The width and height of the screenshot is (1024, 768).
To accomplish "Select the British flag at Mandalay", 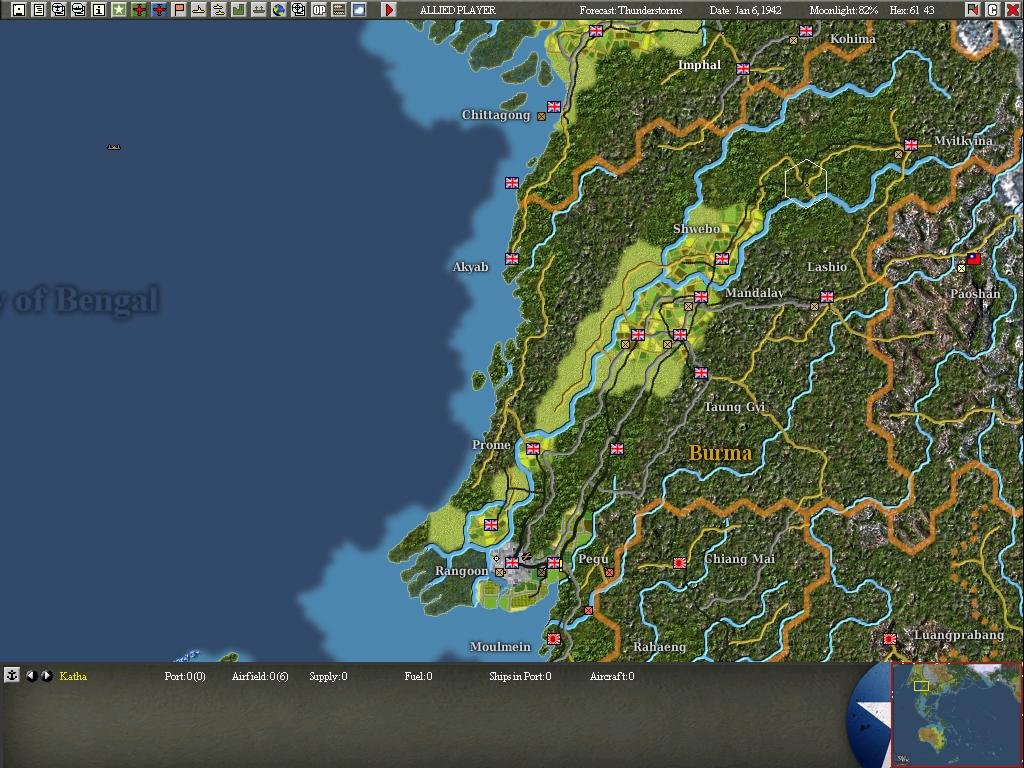I will point(701,296).
